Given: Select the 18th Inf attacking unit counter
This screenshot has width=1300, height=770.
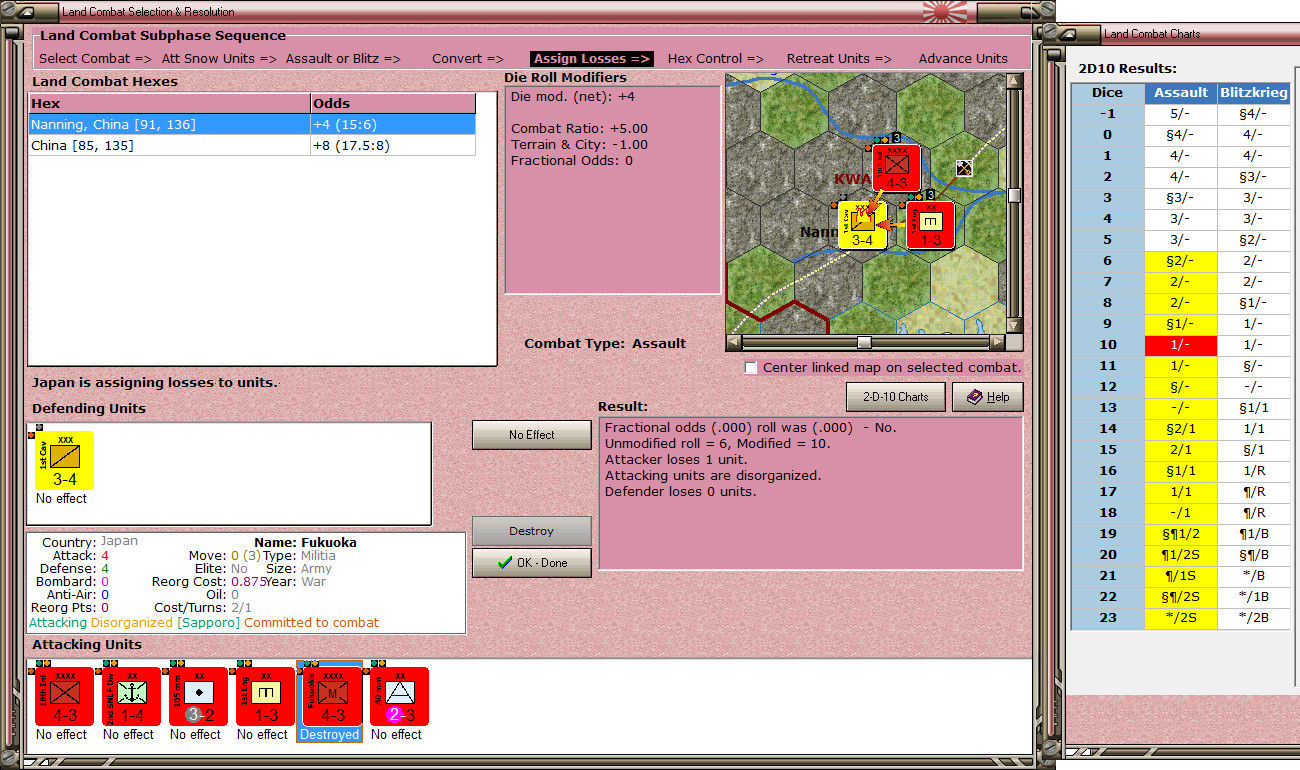Looking at the screenshot, I should point(65,696).
